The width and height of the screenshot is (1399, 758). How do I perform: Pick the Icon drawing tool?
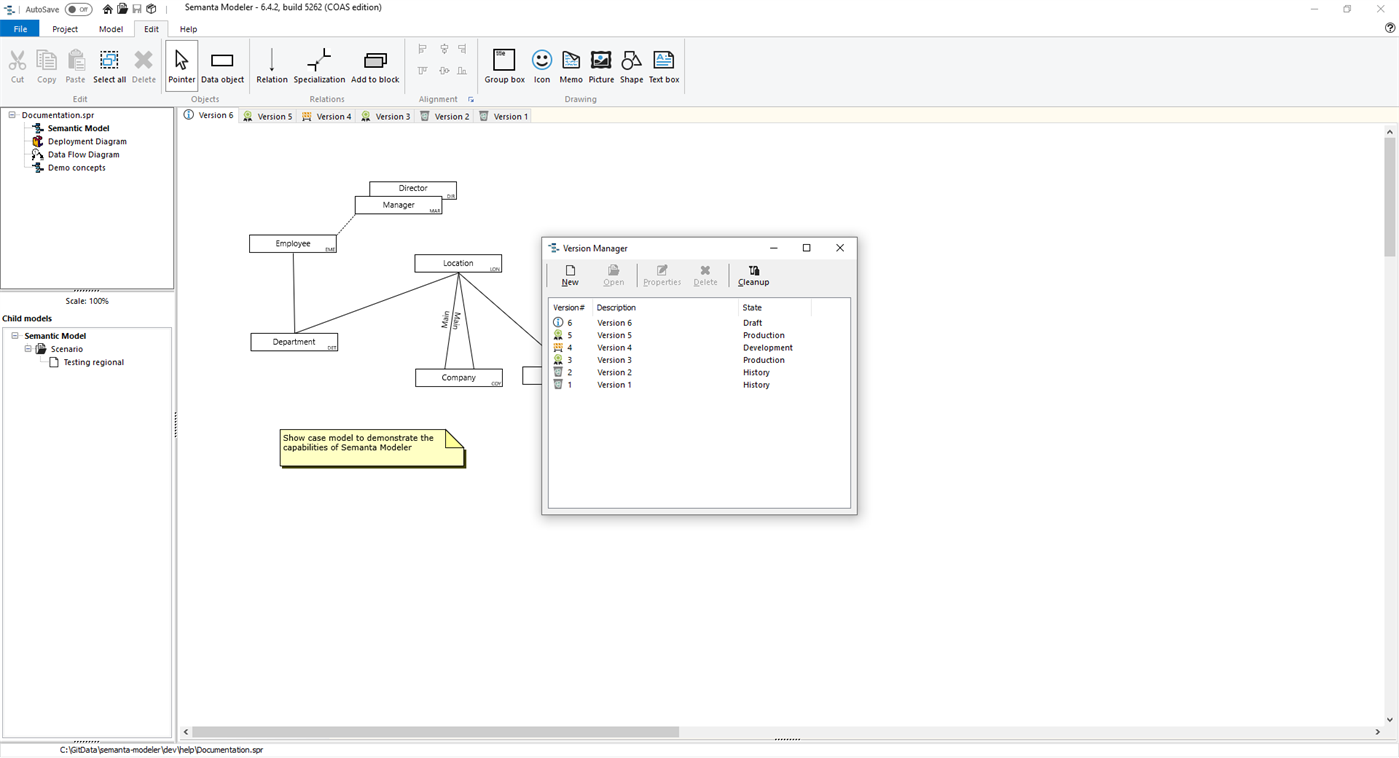[541, 63]
